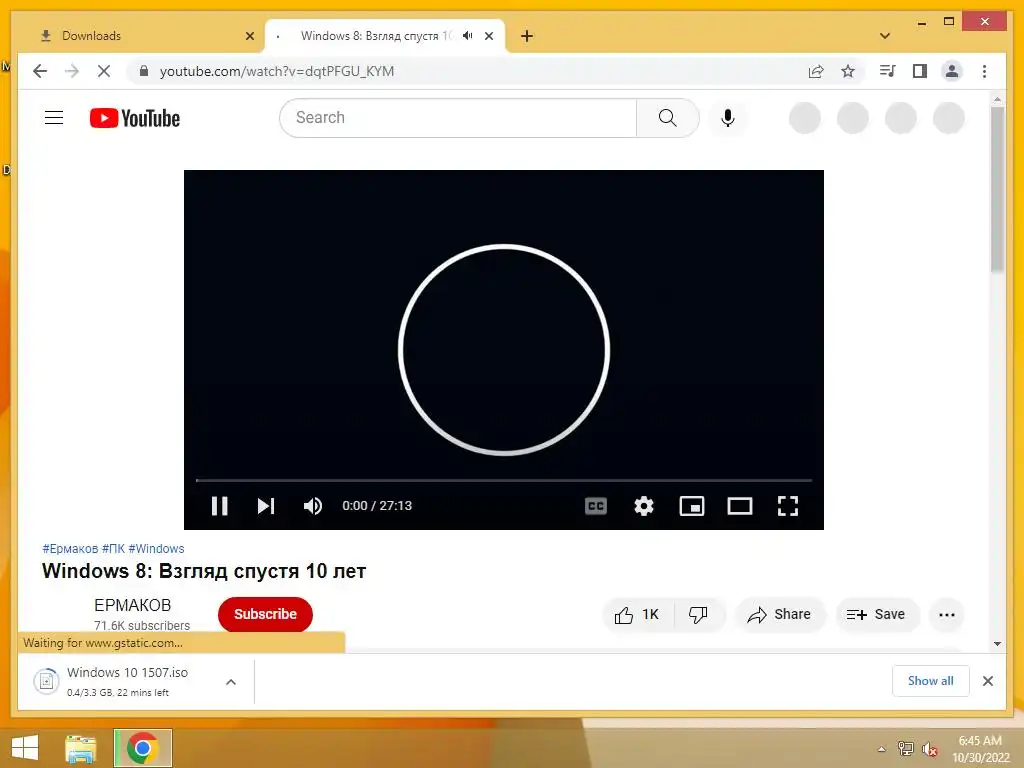This screenshot has height=768, width=1024.
Task: Mute the tab audio speaker icon
Action: (x=468, y=36)
